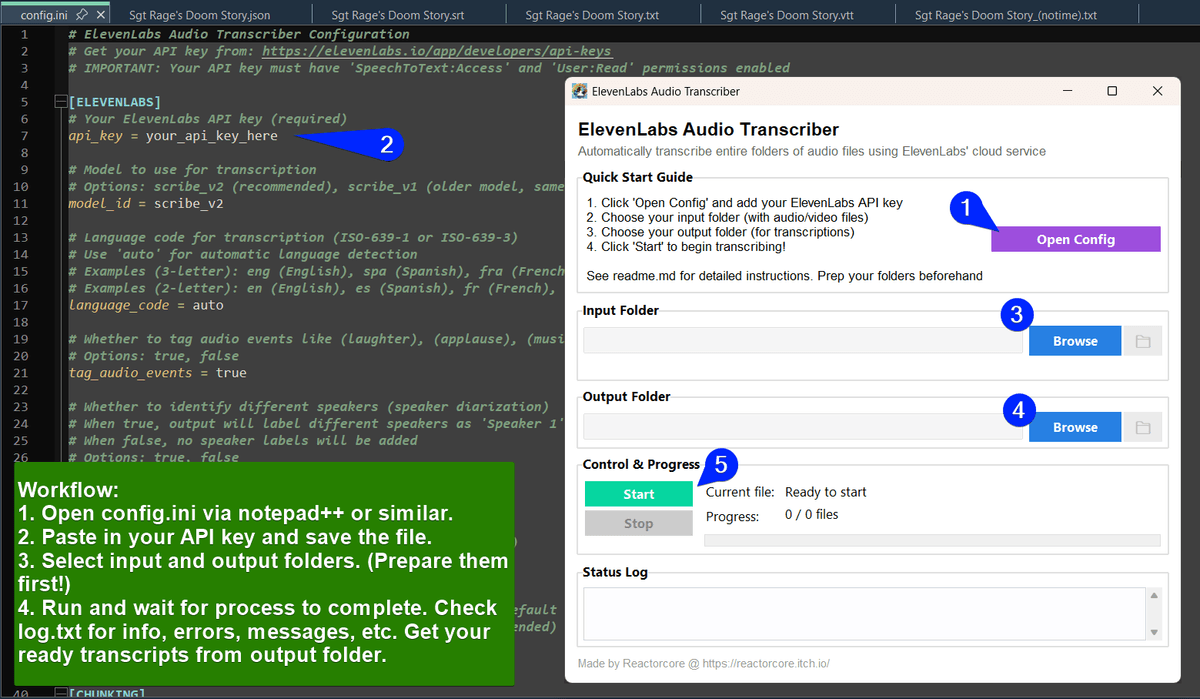Open Sgt Rage's Doom Story_(notime).txt tab
The height and width of the screenshot is (699, 1200).
pyautogui.click(x=1006, y=15)
